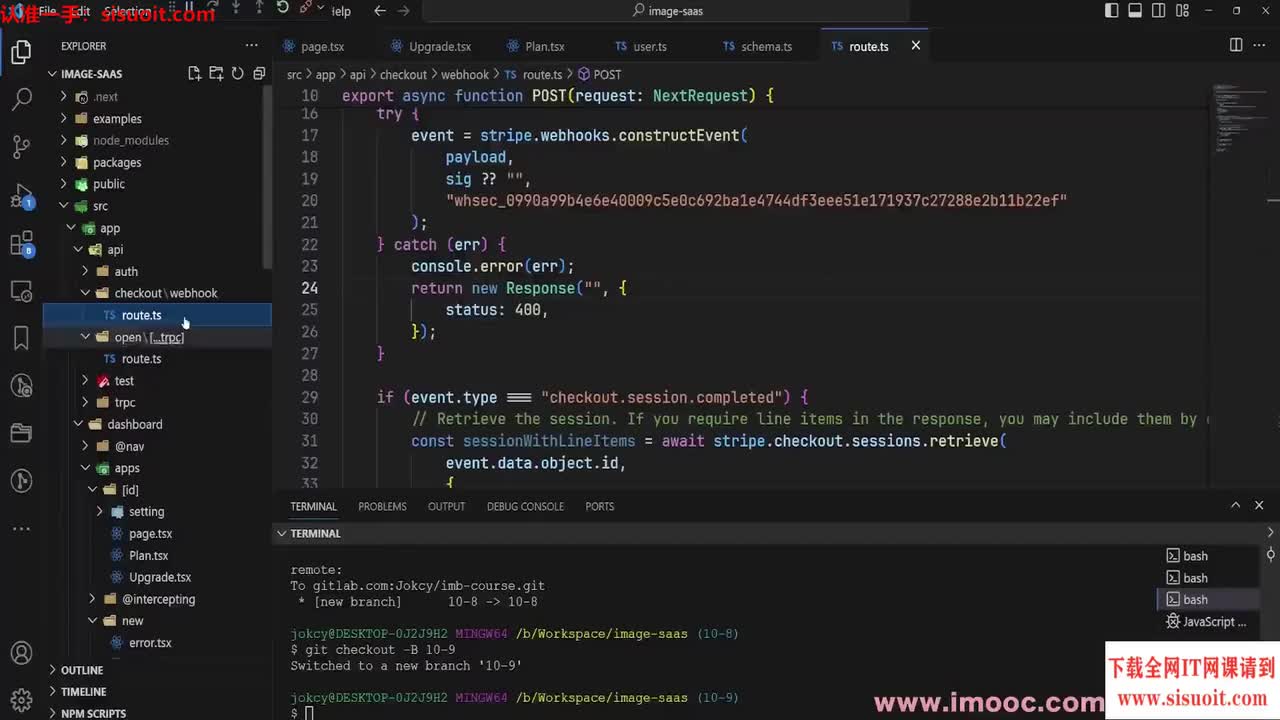The height and width of the screenshot is (720, 1280).
Task: Open Explorer views and more actions menu
Action: [x=252, y=46]
